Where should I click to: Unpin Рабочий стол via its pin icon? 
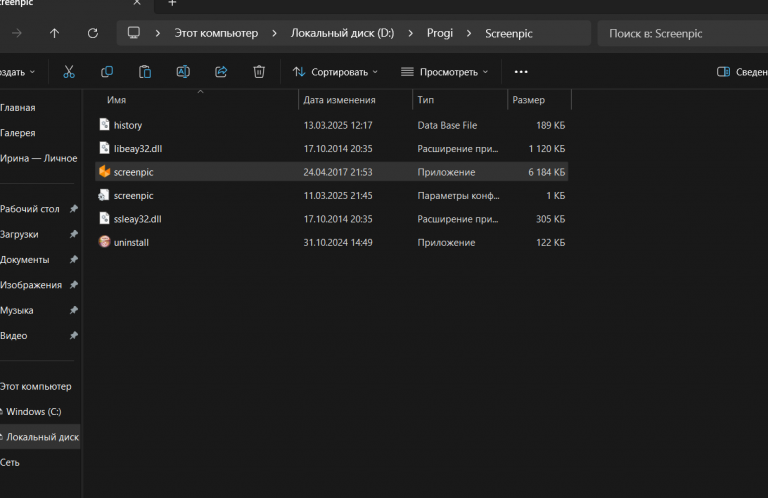point(73,209)
